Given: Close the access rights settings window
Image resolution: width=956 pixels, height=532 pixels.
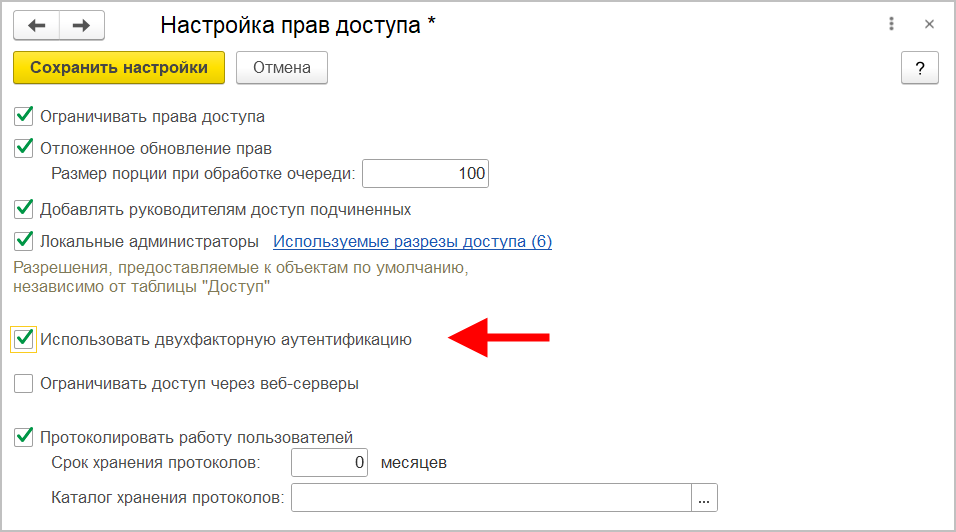Looking at the screenshot, I should pos(929,25).
